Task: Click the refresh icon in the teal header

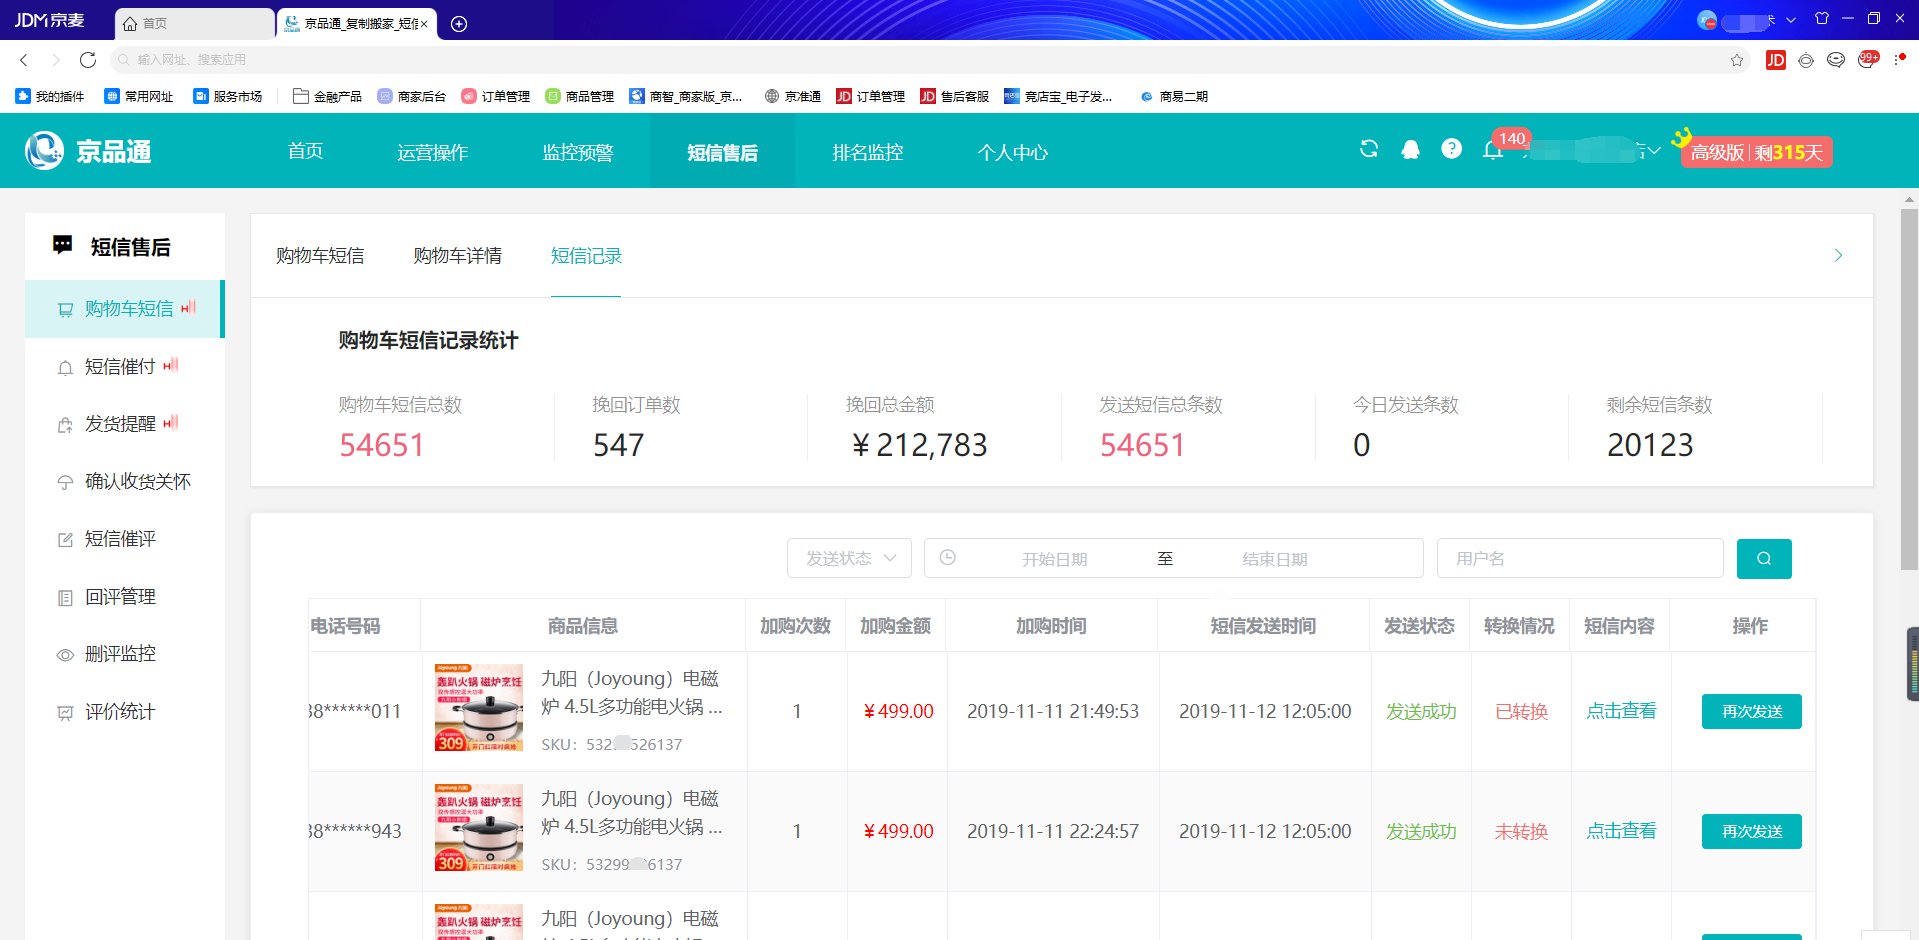Action: click(x=1369, y=149)
